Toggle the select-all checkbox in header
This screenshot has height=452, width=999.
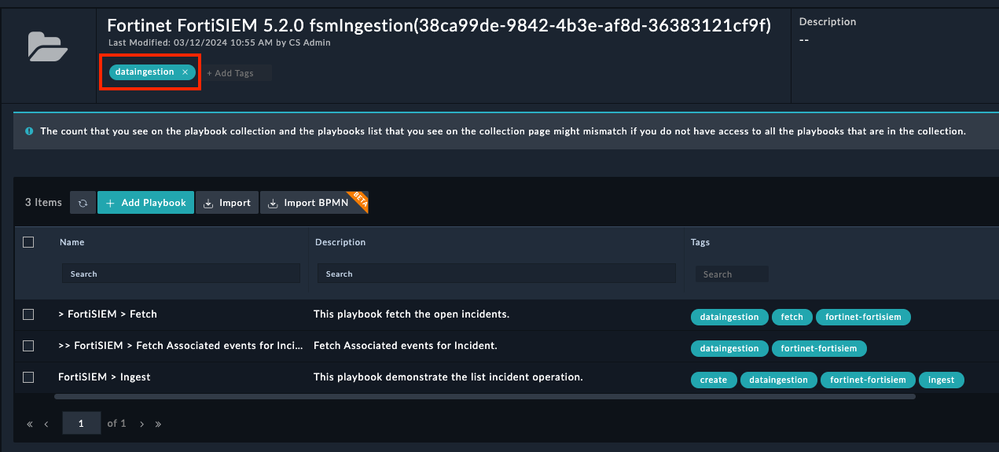click(28, 242)
